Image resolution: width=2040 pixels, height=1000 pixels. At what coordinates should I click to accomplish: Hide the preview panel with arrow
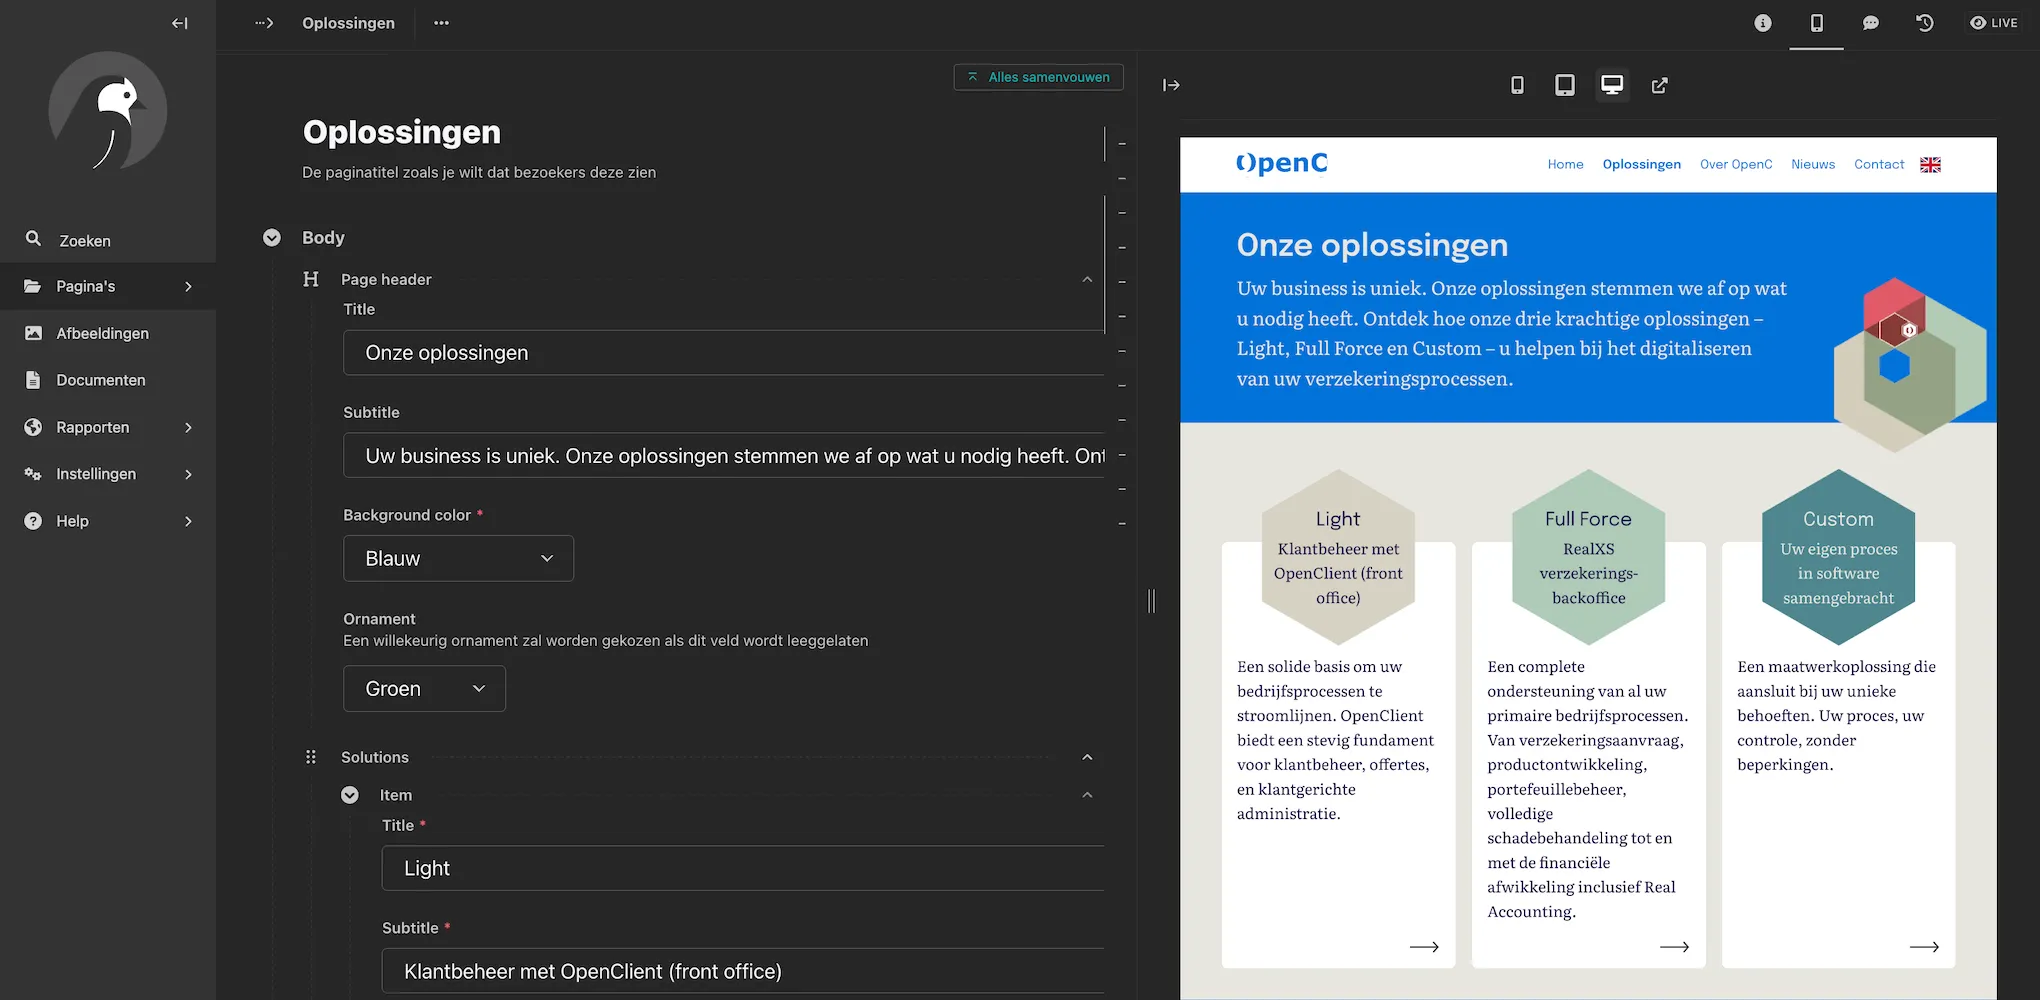[x=1171, y=85]
